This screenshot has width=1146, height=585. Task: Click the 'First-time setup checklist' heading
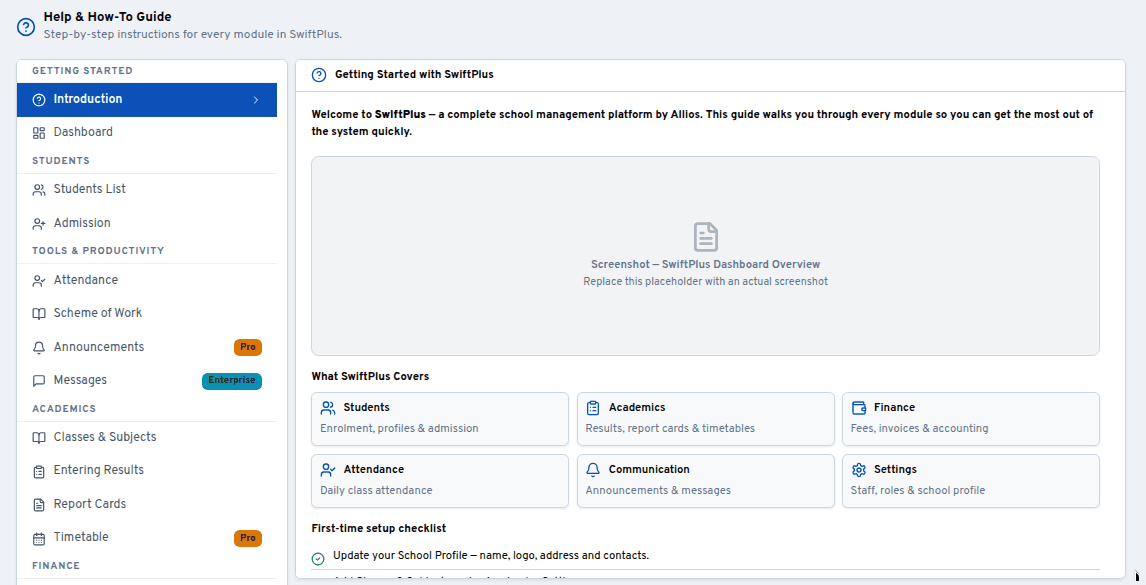pyautogui.click(x=379, y=529)
